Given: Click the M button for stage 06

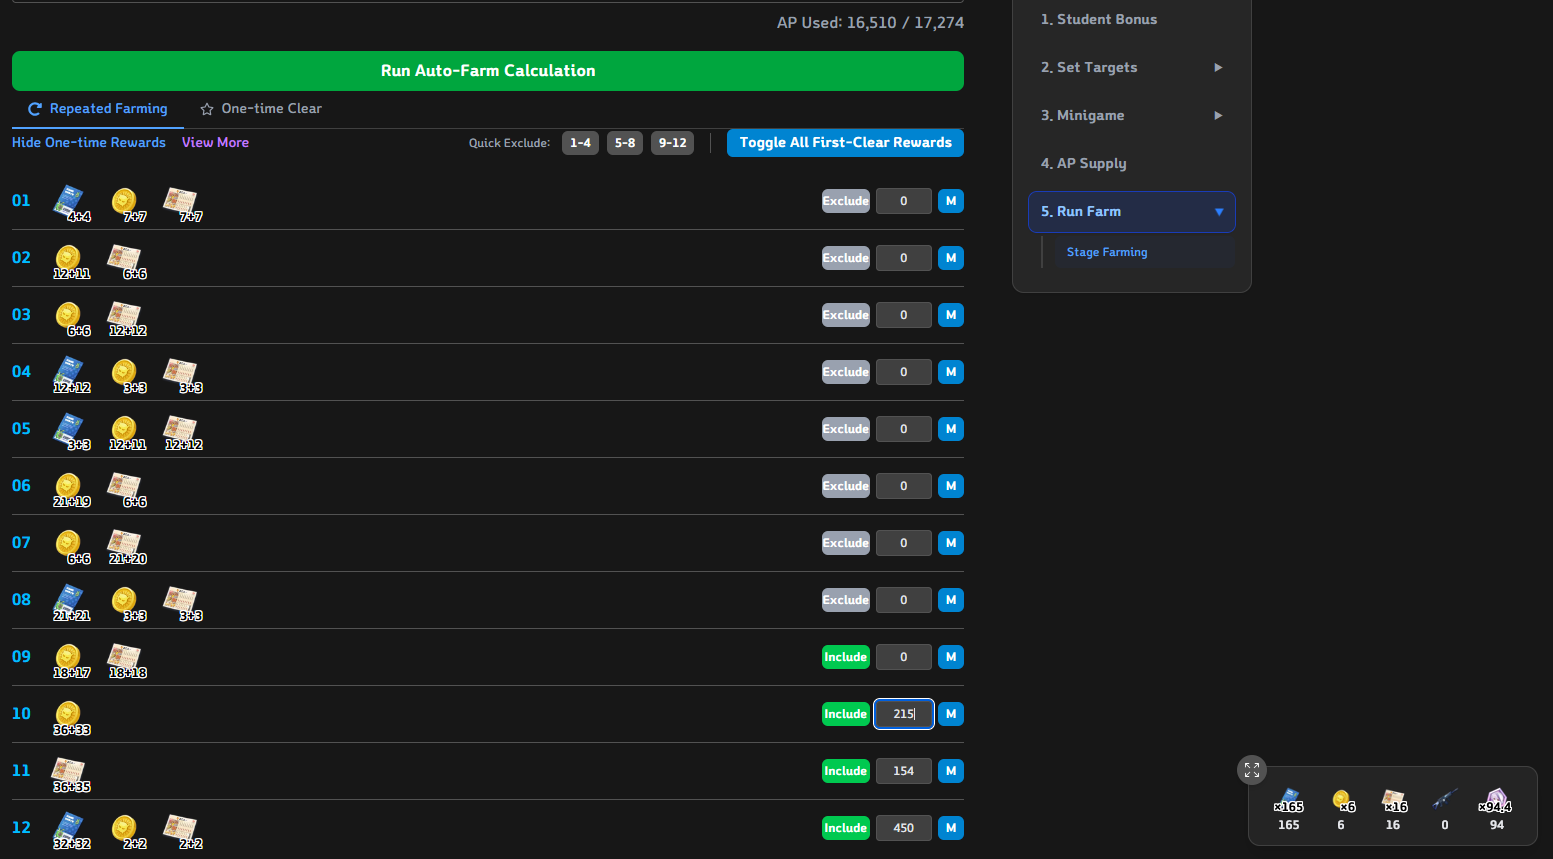Looking at the screenshot, I should (x=951, y=486).
